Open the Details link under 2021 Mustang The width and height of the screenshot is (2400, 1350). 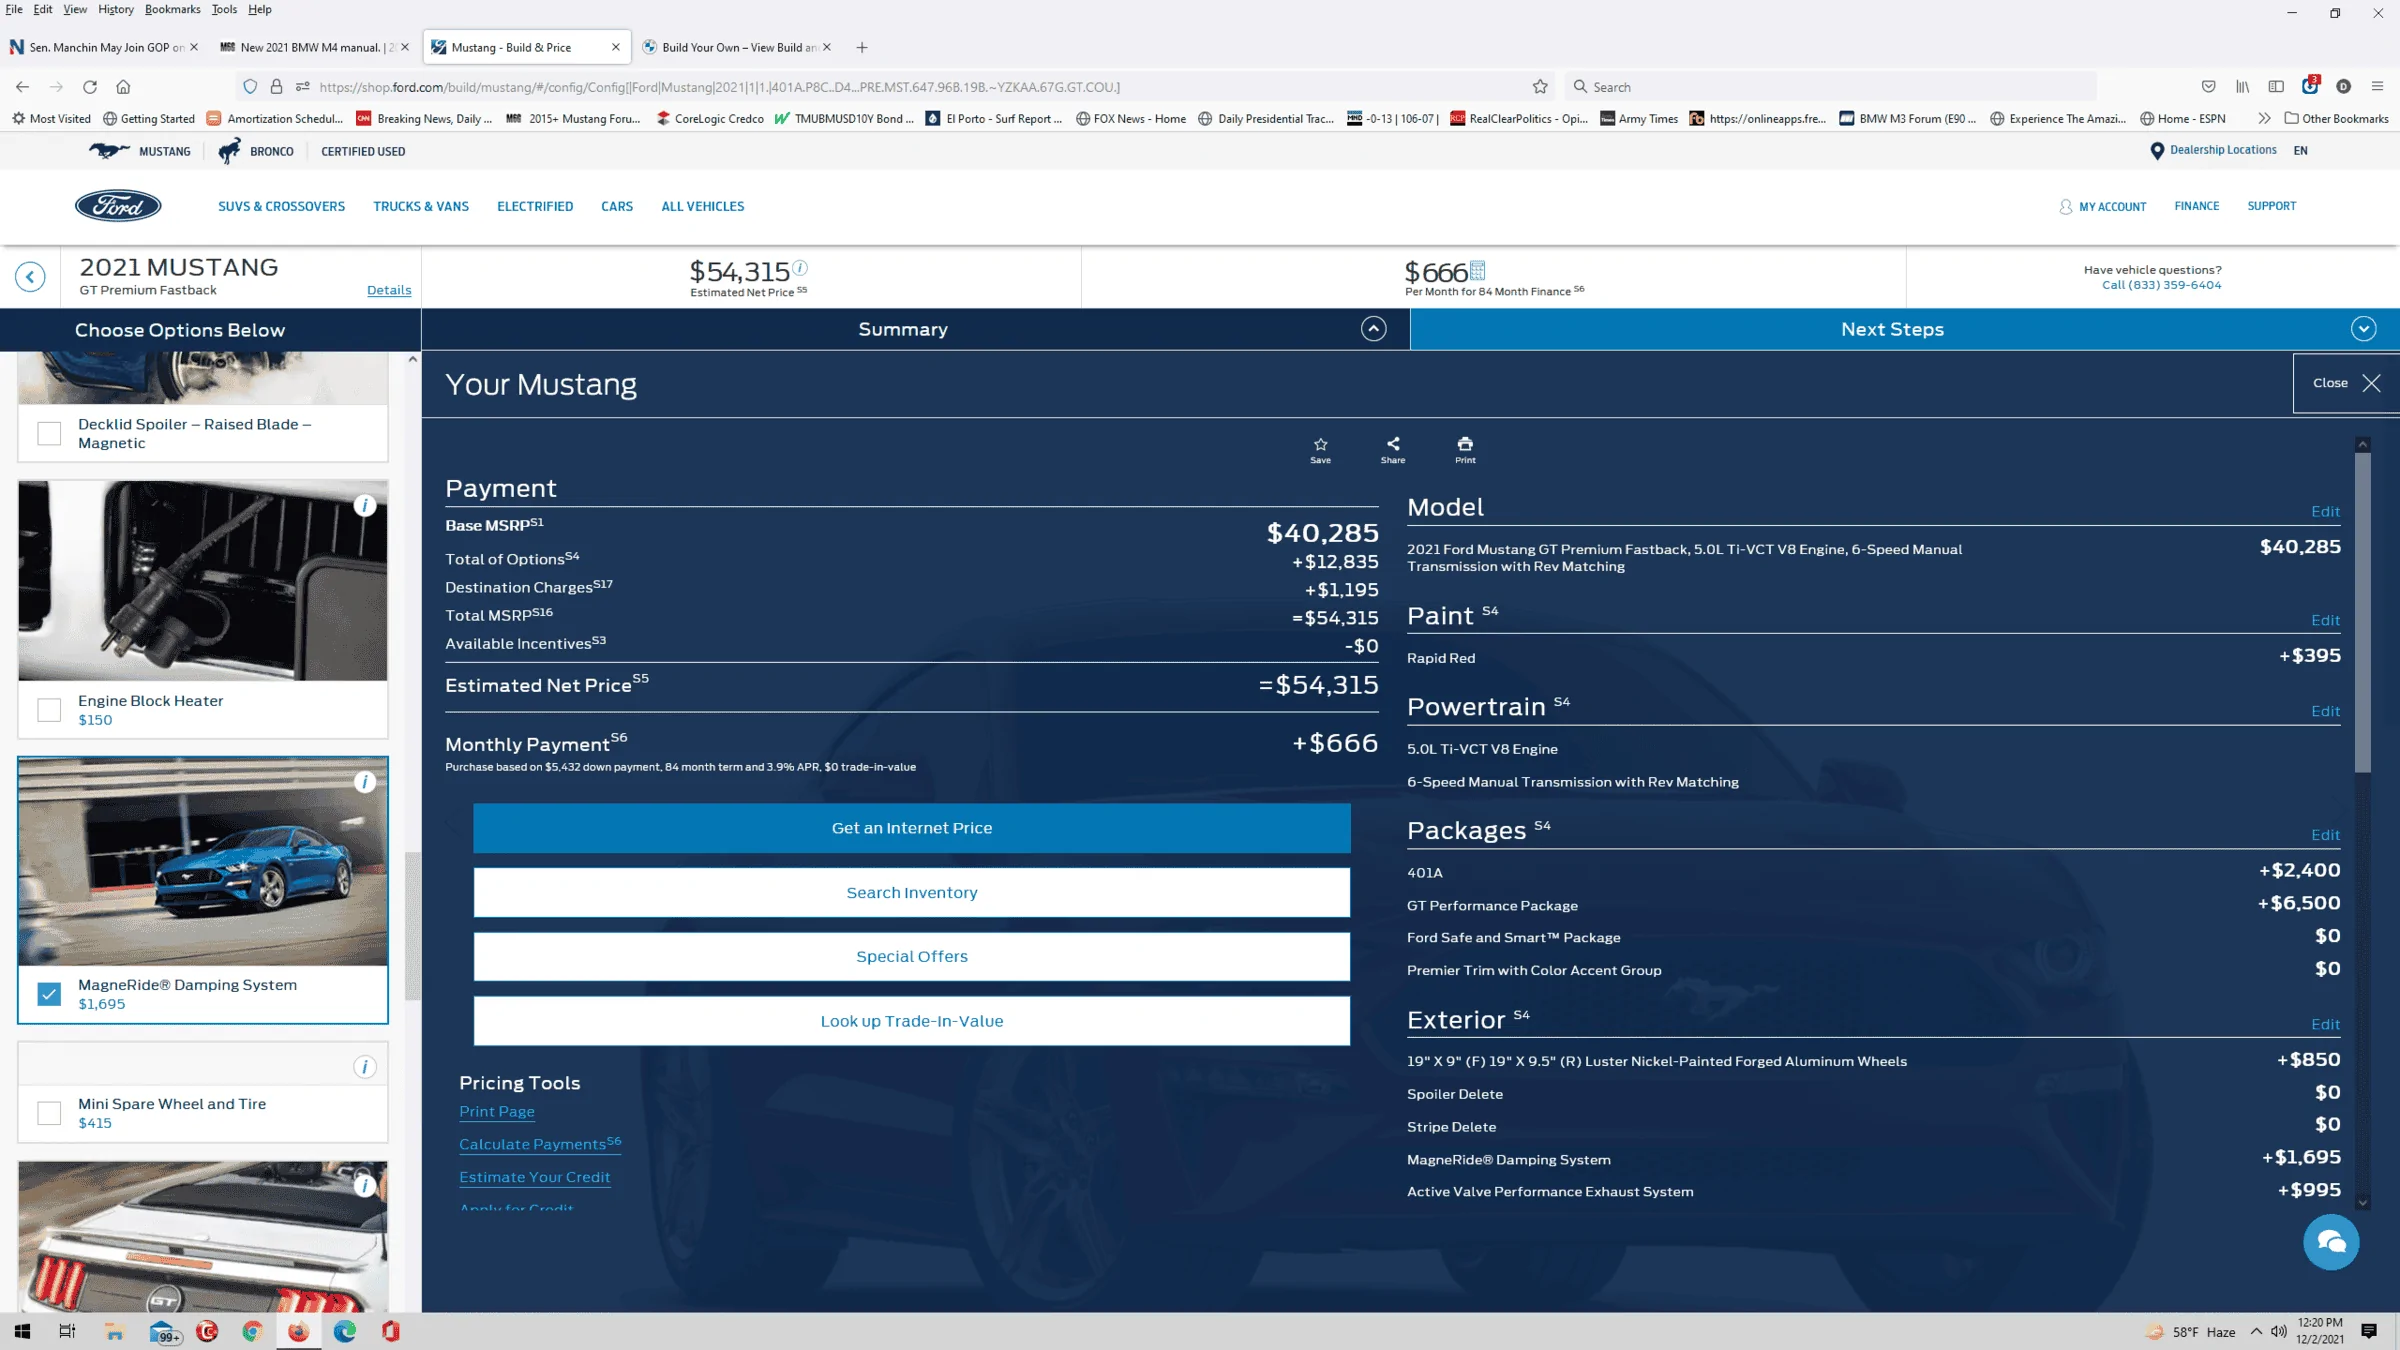tap(389, 290)
